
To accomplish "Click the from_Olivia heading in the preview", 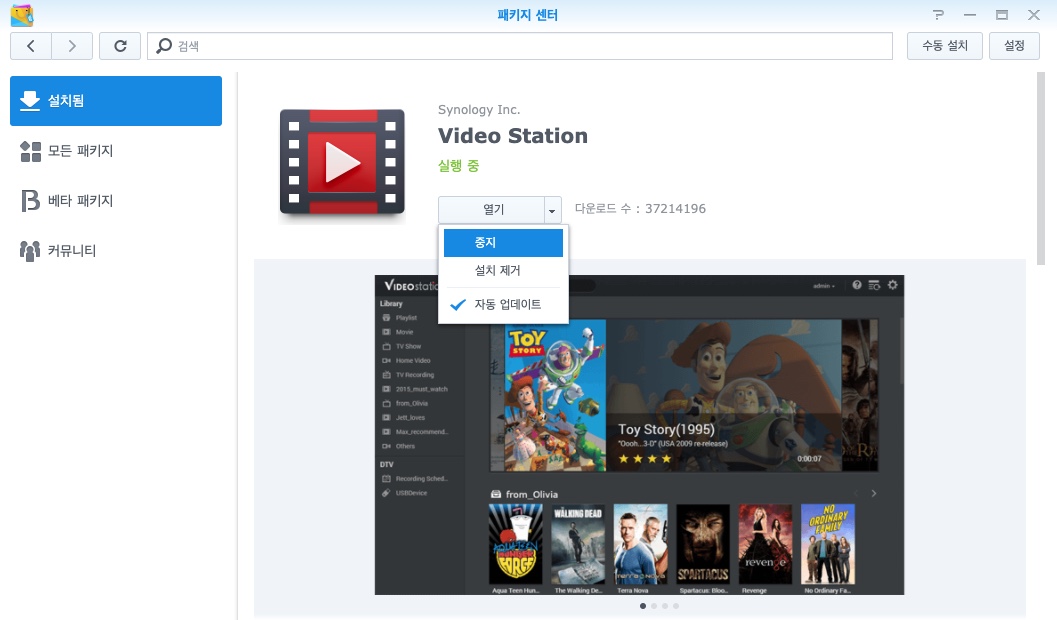I will [531, 494].
